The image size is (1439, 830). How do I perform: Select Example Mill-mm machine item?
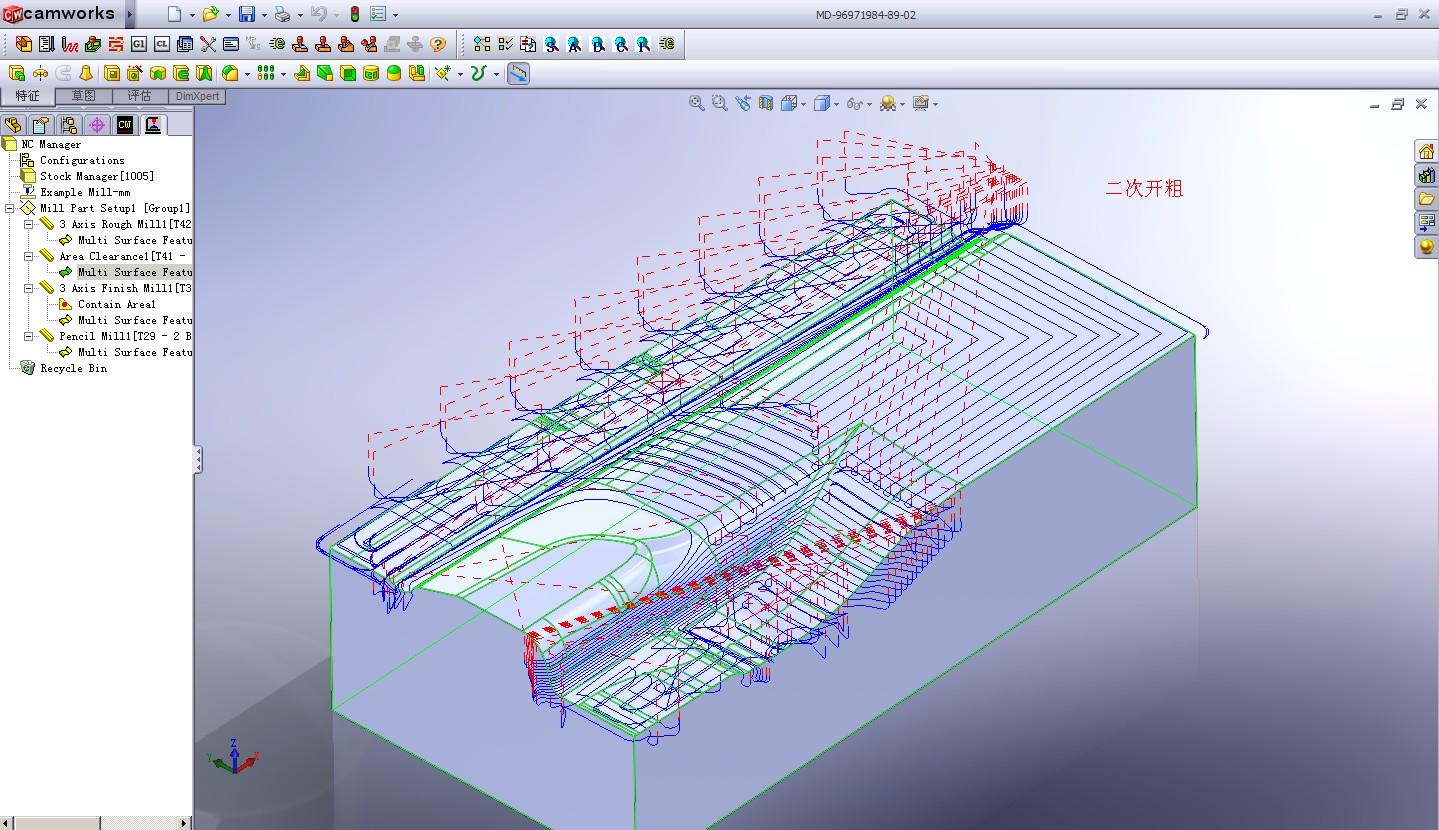pos(85,192)
